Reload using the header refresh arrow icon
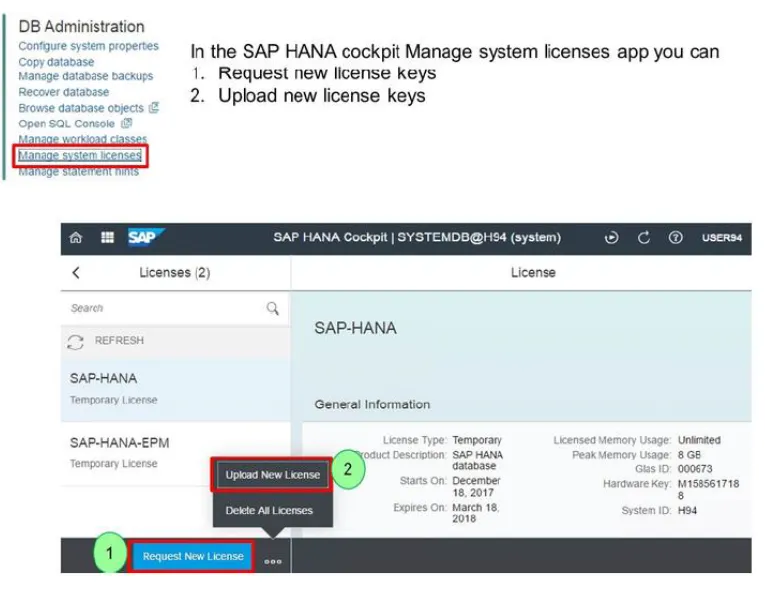 pyautogui.click(x=644, y=238)
